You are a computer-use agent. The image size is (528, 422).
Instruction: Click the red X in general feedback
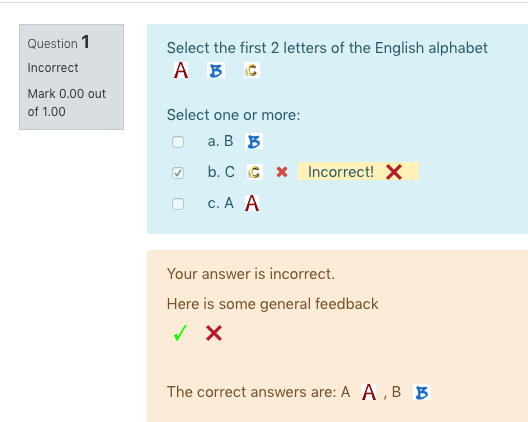click(x=214, y=333)
